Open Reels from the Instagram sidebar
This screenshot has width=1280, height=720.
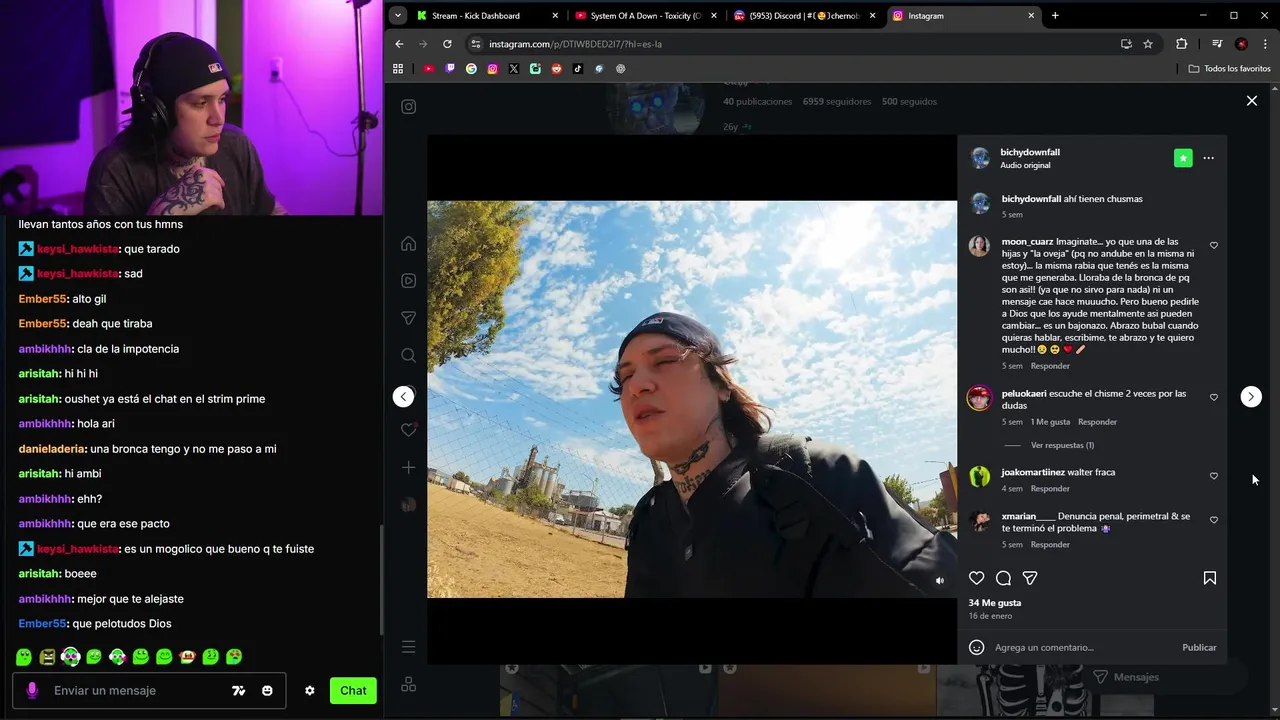[408, 281]
